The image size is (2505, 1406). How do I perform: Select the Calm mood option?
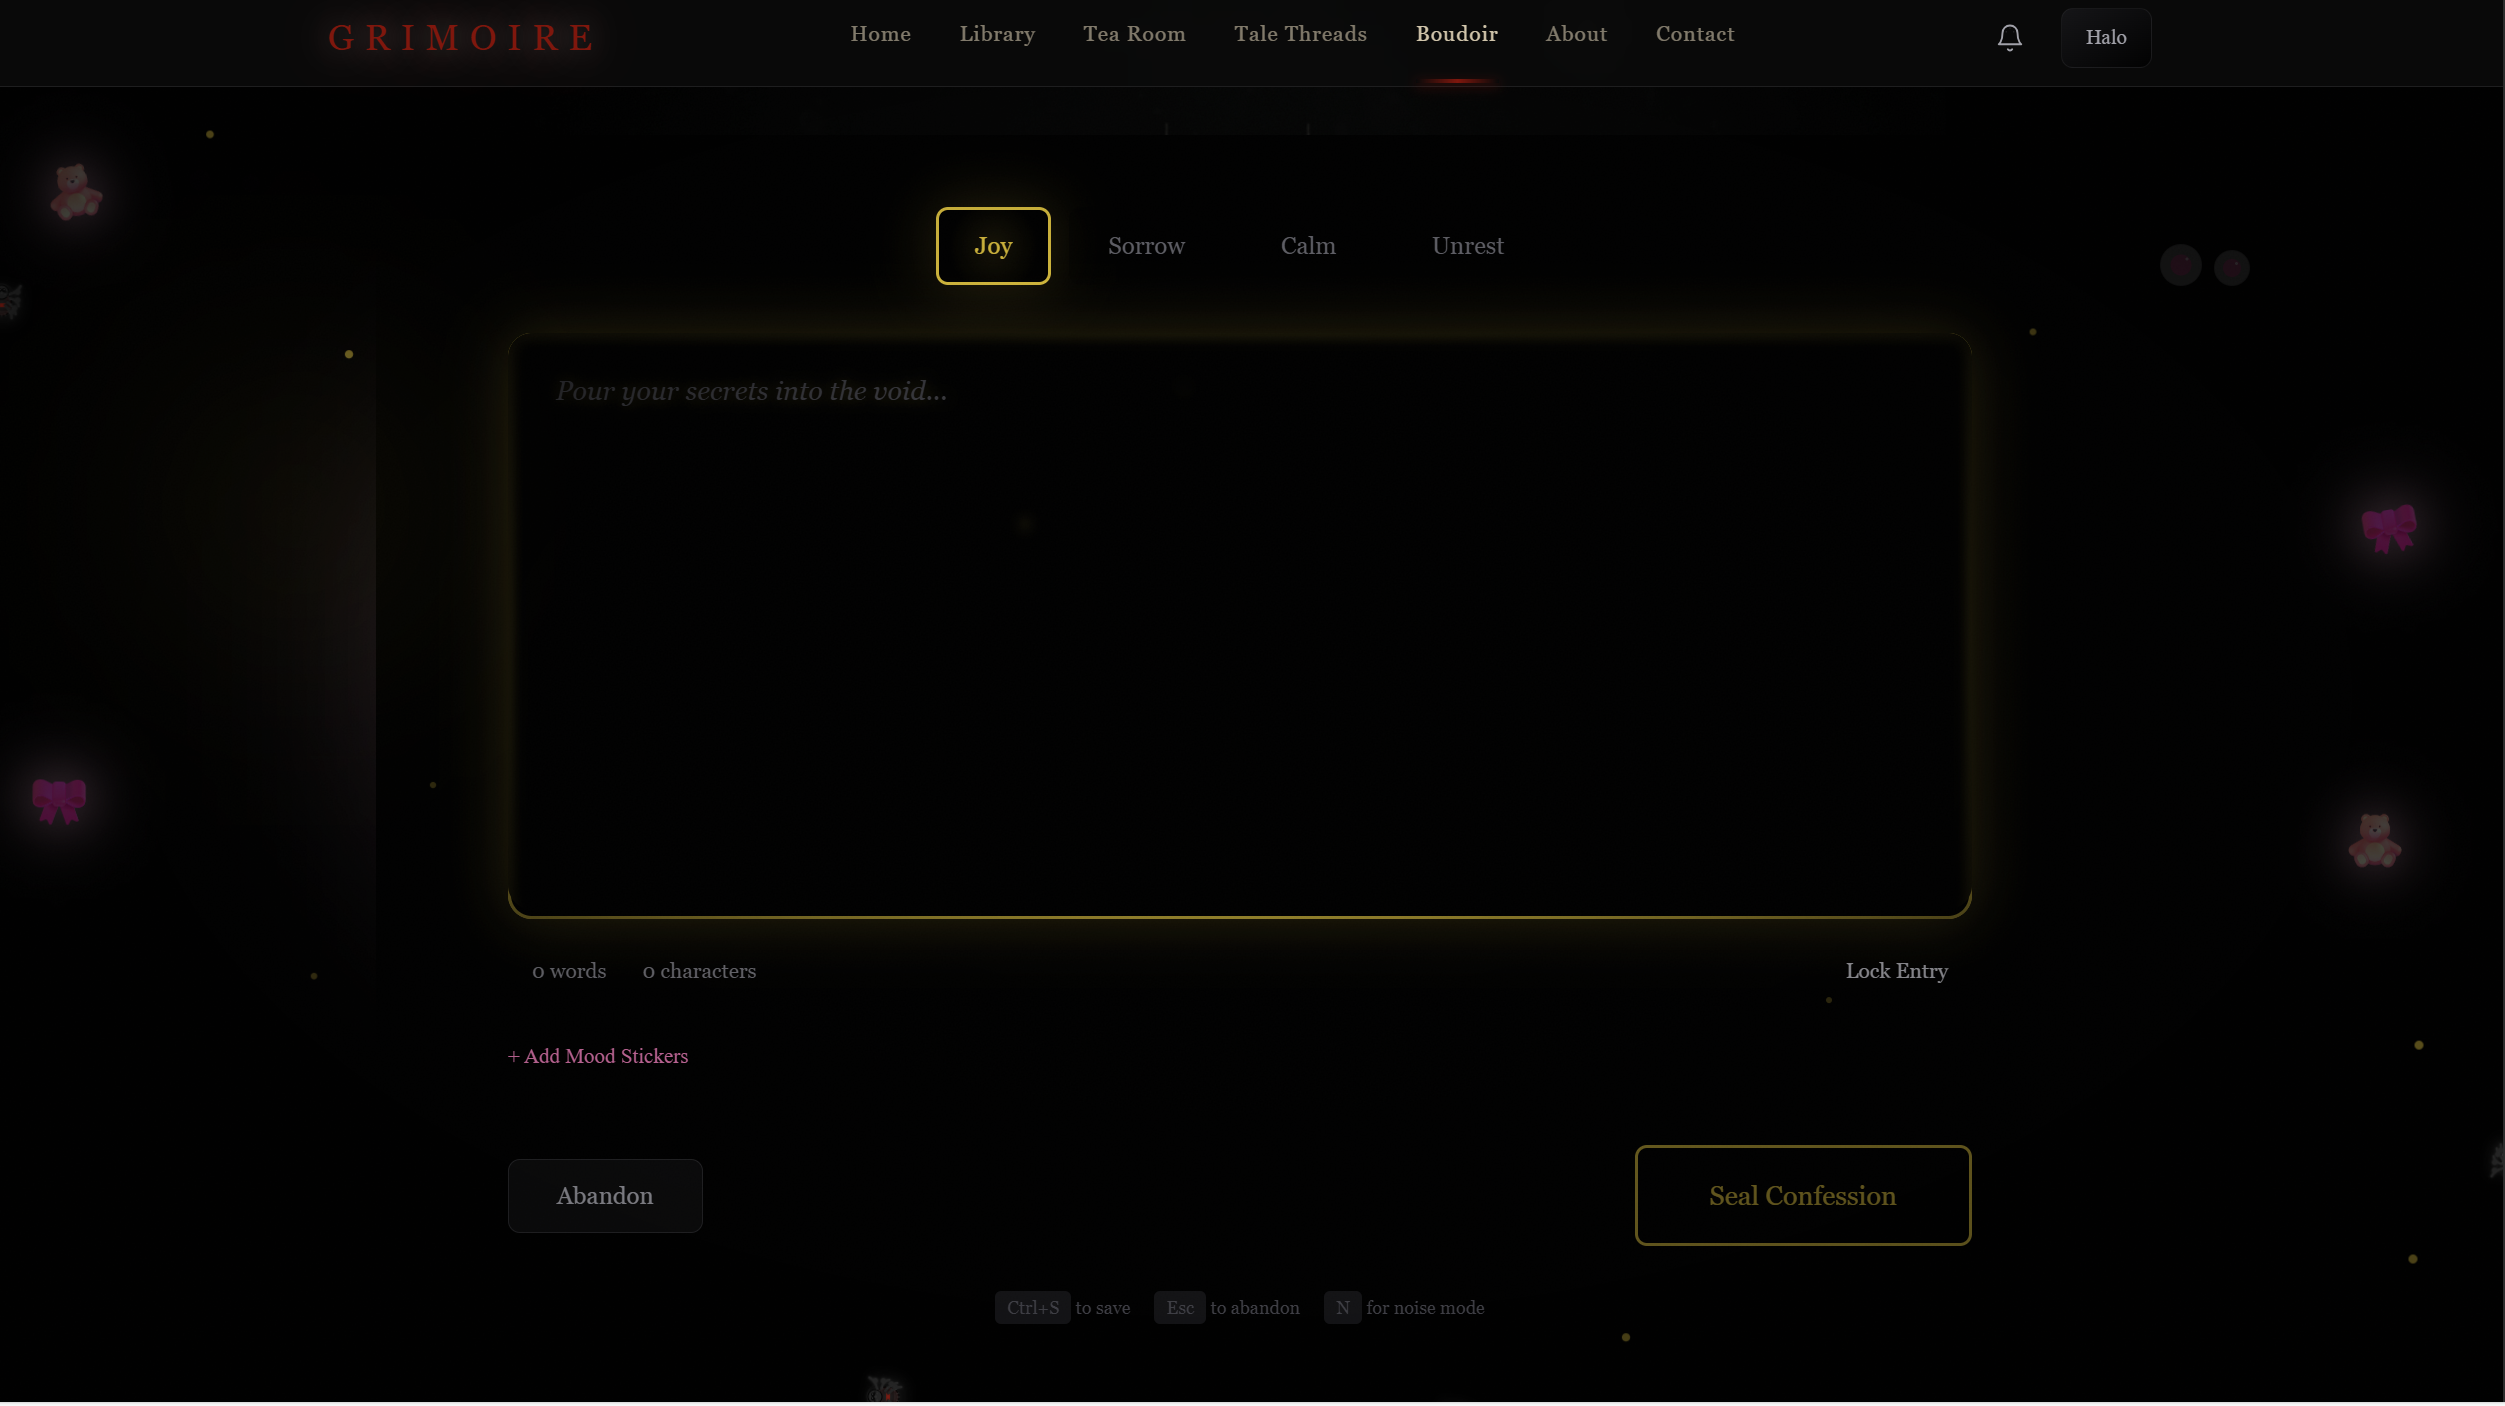pos(1307,246)
